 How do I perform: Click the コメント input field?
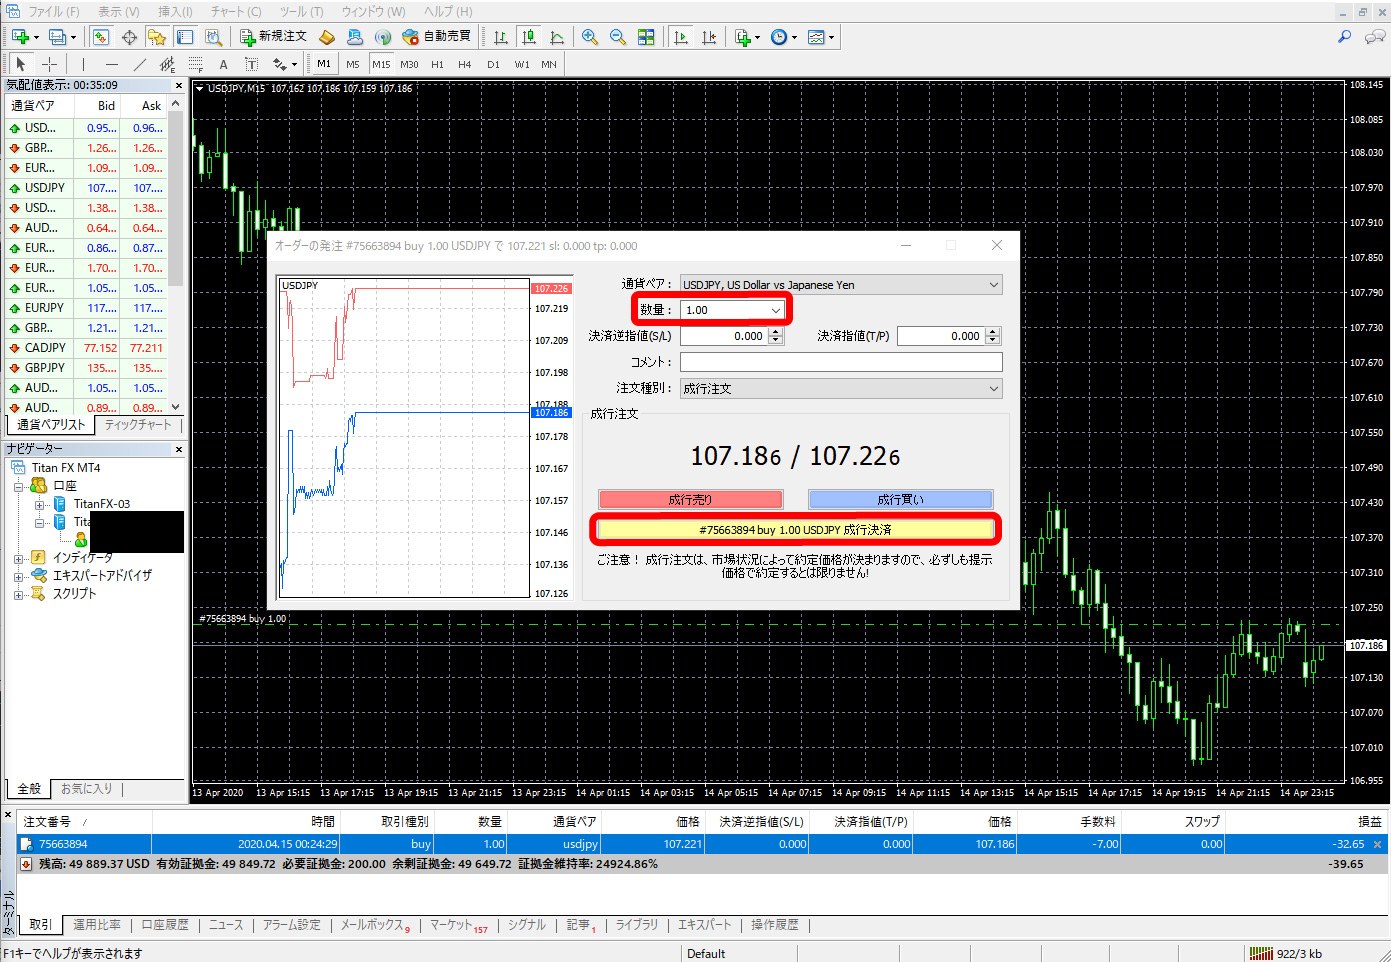841,362
